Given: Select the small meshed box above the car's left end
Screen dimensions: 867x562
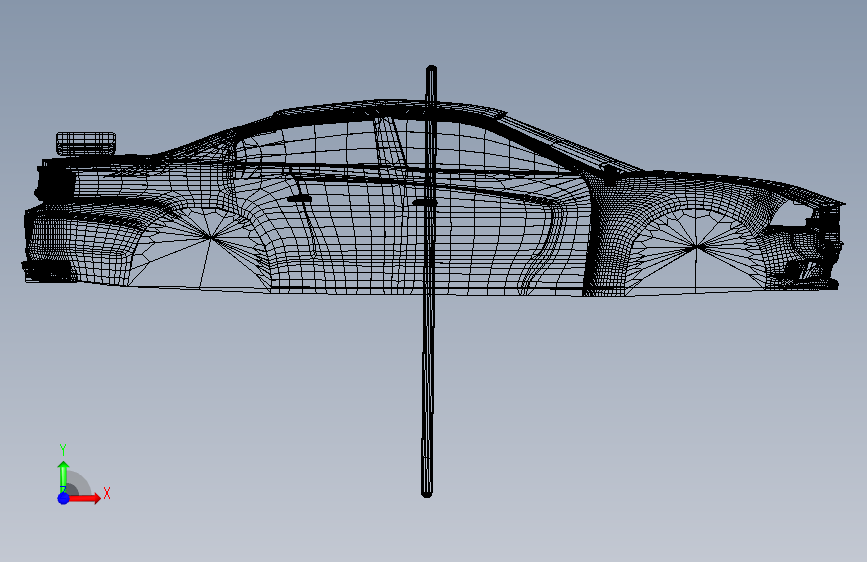Looking at the screenshot, I should (x=86, y=143).
